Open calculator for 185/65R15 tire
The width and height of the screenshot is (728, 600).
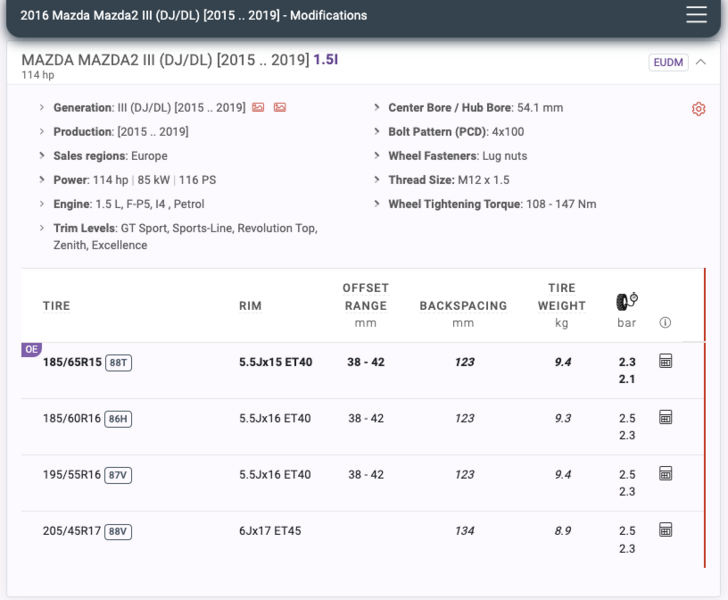tap(665, 361)
